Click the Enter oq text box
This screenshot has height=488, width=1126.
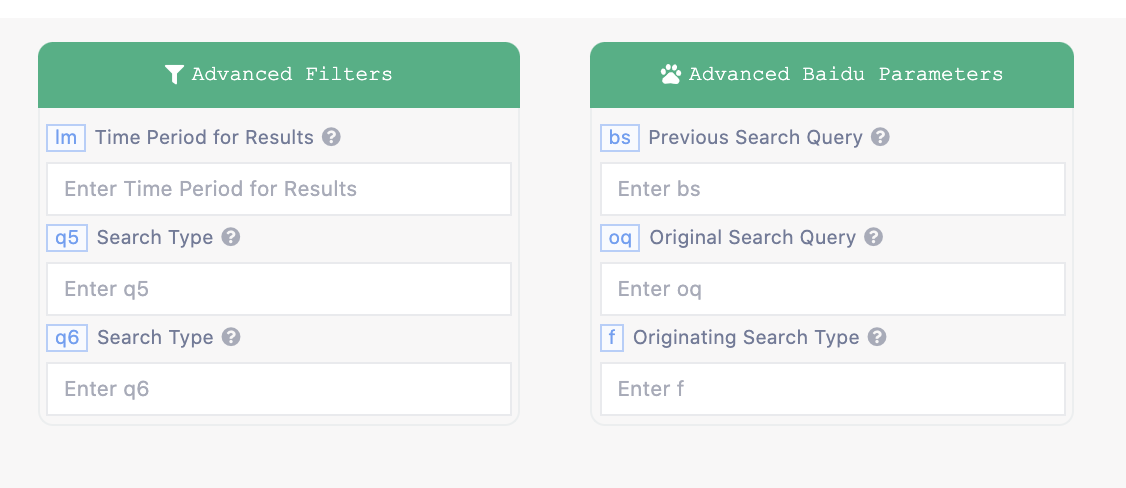(x=832, y=289)
